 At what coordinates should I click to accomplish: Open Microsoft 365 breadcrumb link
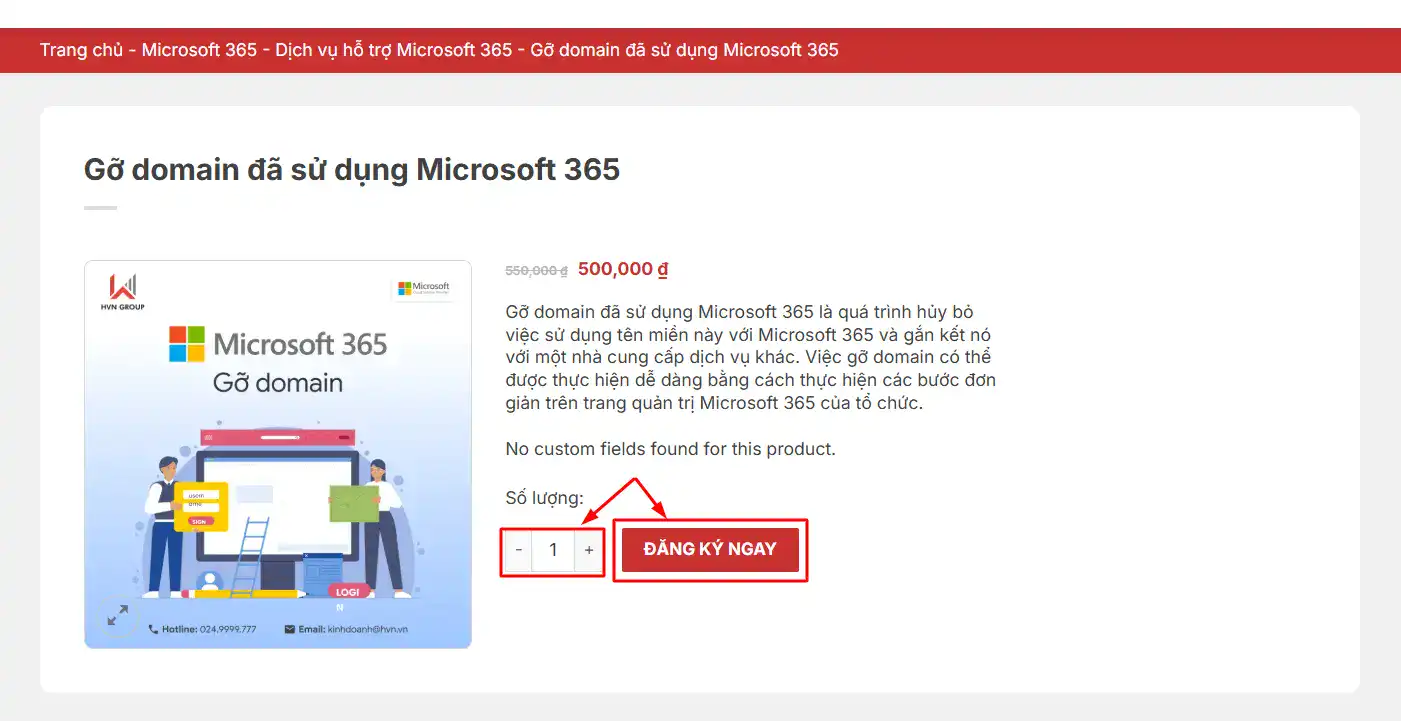click(199, 50)
